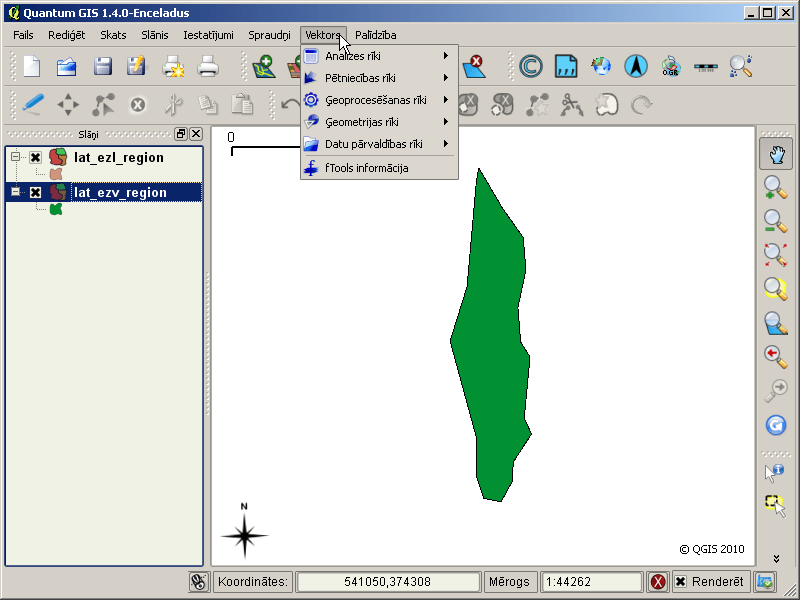Toggle extents/mouse position display icon
The height and width of the screenshot is (600, 800).
pos(198,582)
